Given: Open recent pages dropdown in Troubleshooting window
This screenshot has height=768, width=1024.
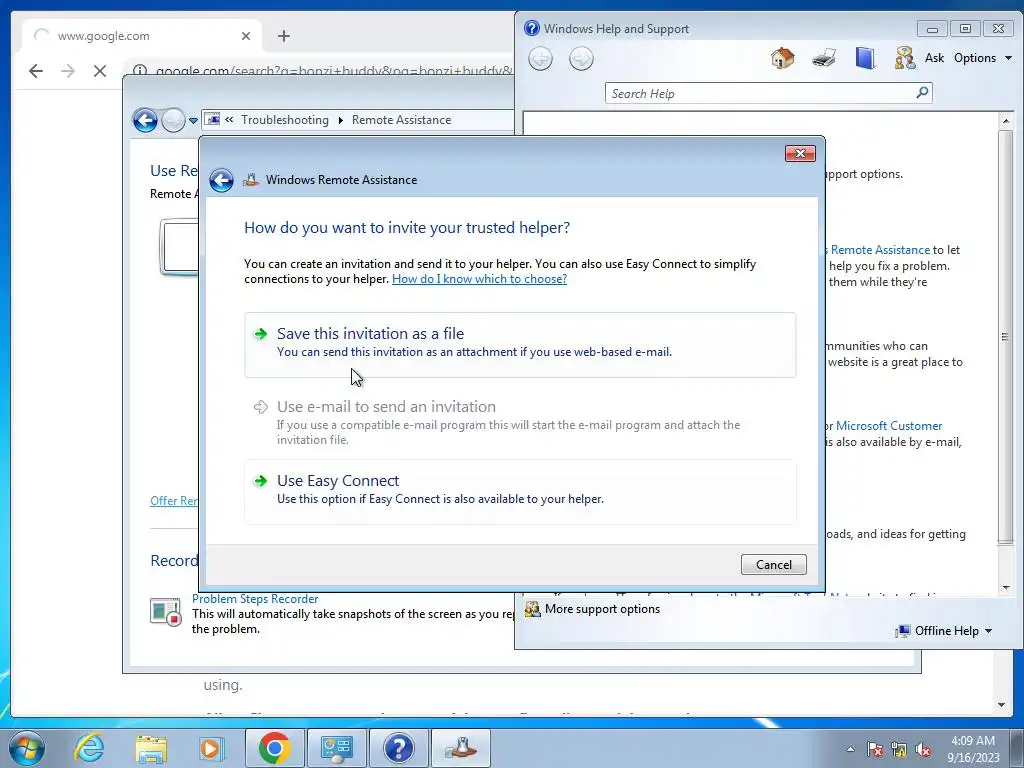Looking at the screenshot, I should 193,121.
